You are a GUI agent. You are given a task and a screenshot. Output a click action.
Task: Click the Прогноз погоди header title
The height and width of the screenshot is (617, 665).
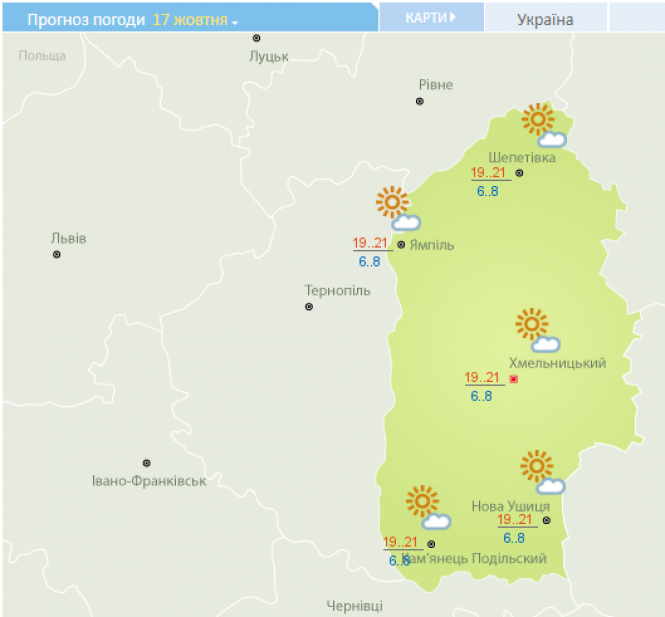click(85, 20)
